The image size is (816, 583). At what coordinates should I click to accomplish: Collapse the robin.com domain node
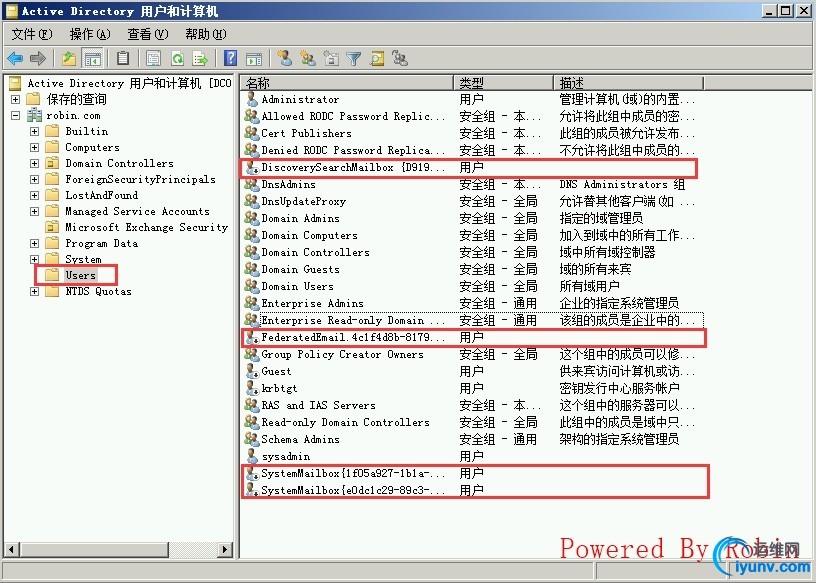[x=16, y=115]
